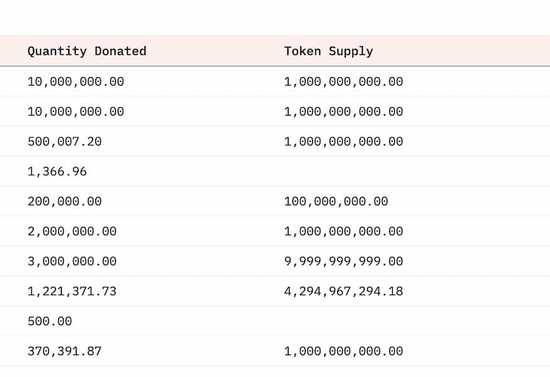This screenshot has width=550, height=377.
Task: Select the 3,000,000.00 quantity cell
Action: [72, 261]
